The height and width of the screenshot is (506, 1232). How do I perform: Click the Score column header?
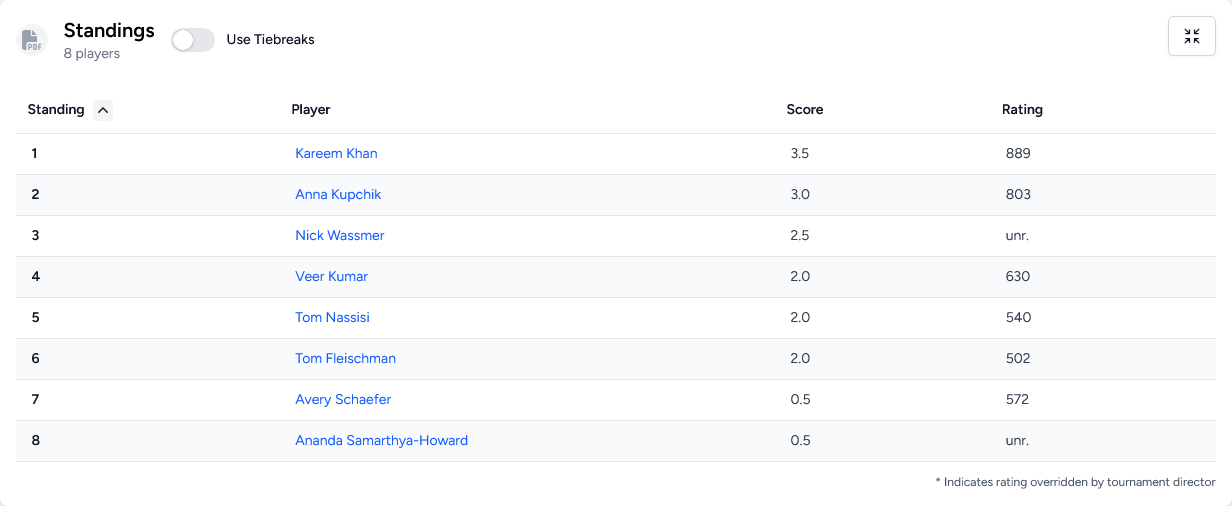coord(805,109)
